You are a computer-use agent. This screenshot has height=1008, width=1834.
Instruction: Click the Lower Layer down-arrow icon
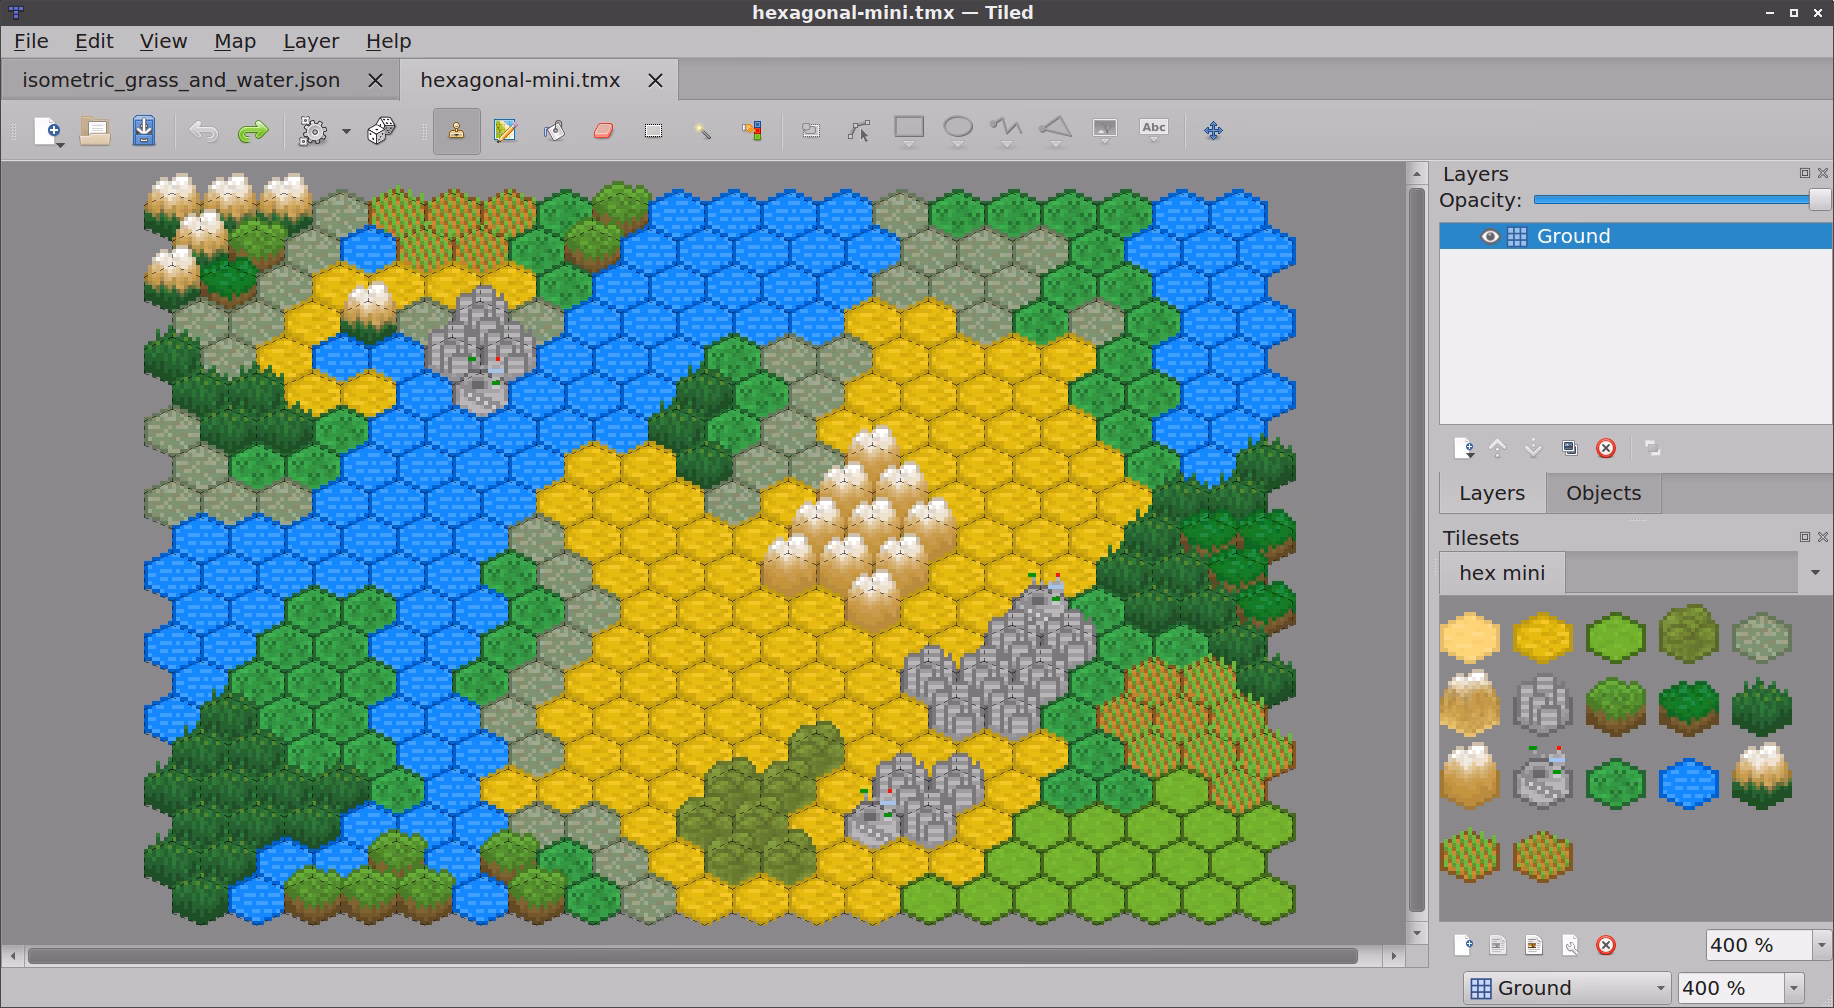[x=1533, y=448]
